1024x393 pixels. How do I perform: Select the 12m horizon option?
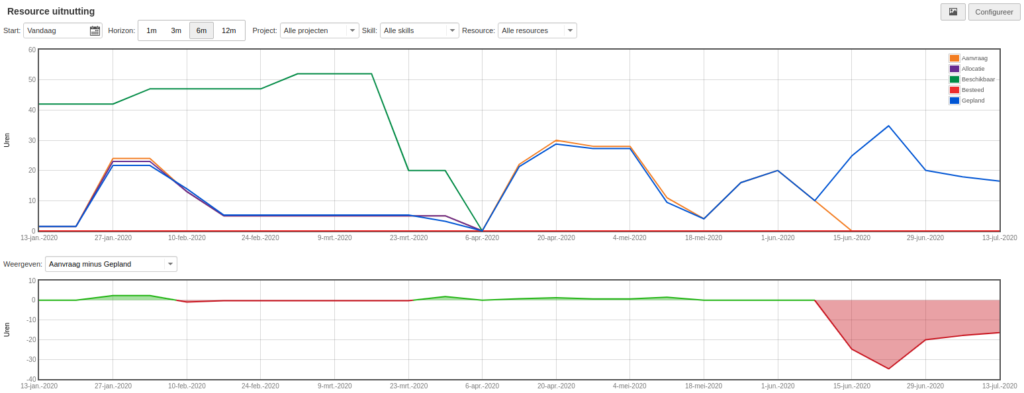point(229,31)
